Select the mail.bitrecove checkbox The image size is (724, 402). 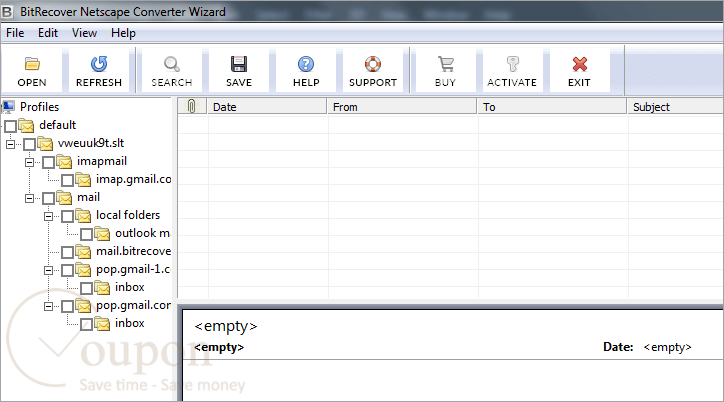(x=67, y=252)
